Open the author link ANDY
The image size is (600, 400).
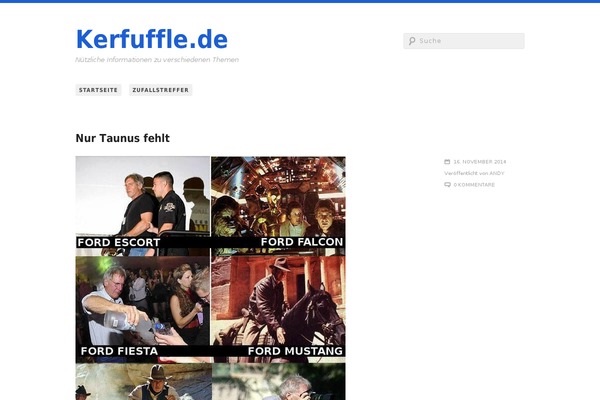click(497, 173)
